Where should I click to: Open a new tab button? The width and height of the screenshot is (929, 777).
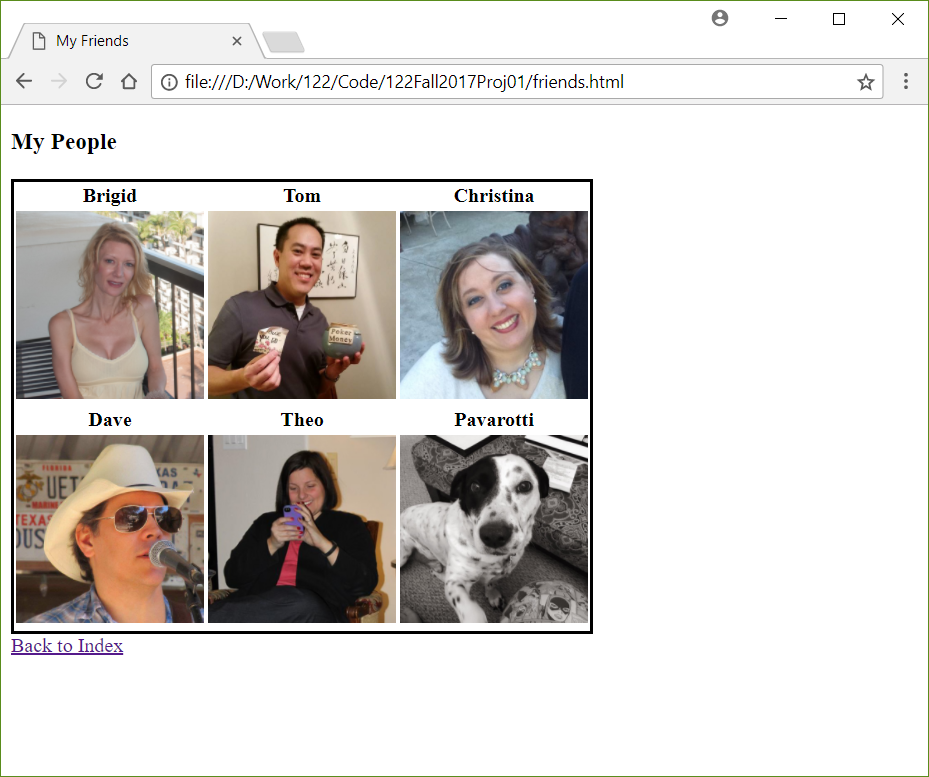(283, 42)
